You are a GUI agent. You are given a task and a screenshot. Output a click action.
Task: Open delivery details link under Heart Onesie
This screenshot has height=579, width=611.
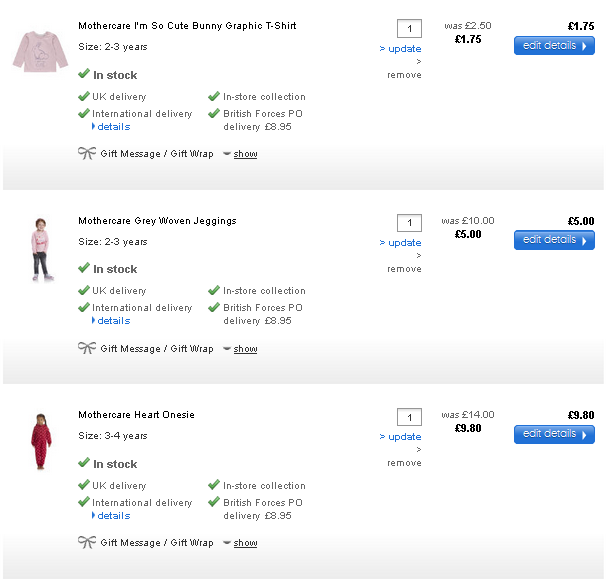click(x=113, y=516)
